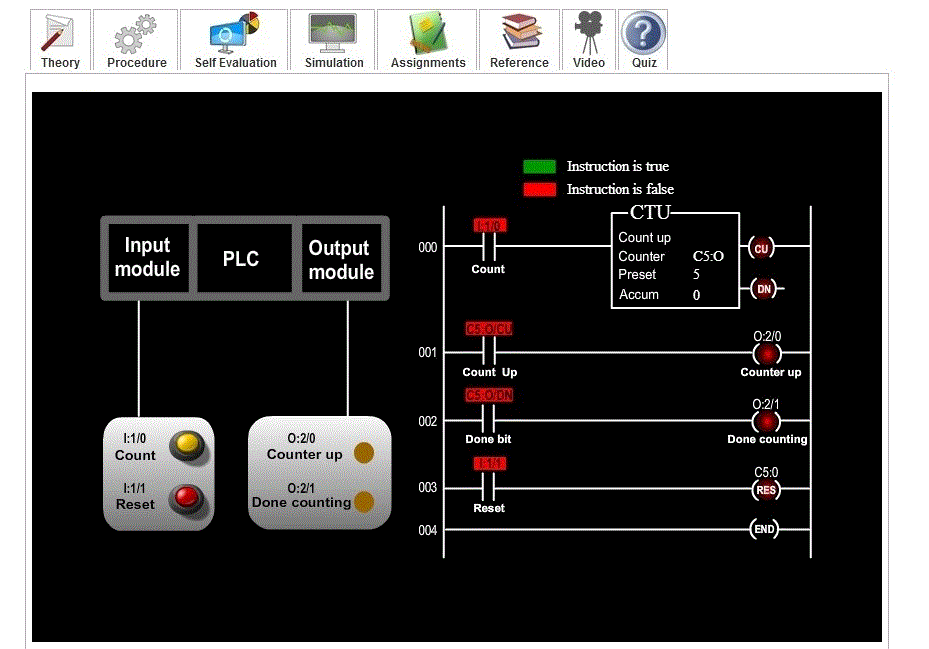Open the Theory tab
Image resolution: width=929 pixels, height=649 pixels.
click(x=60, y=40)
